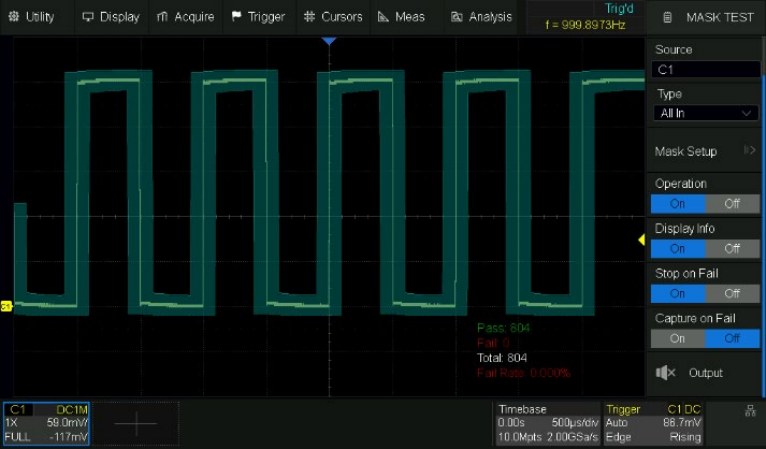Click the network status icon
Screen dimensions: 766x449
tap(750, 411)
